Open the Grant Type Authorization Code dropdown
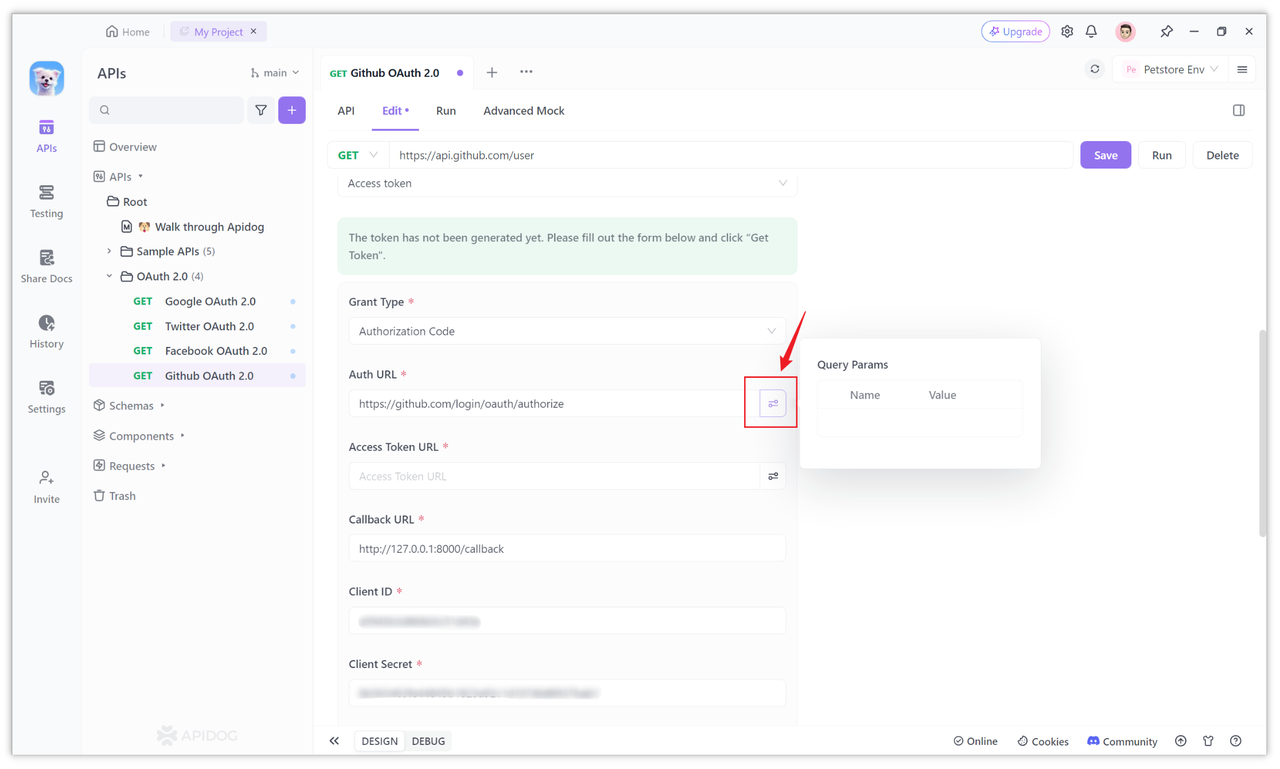1280x769 pixels. (x=567, y=331)
